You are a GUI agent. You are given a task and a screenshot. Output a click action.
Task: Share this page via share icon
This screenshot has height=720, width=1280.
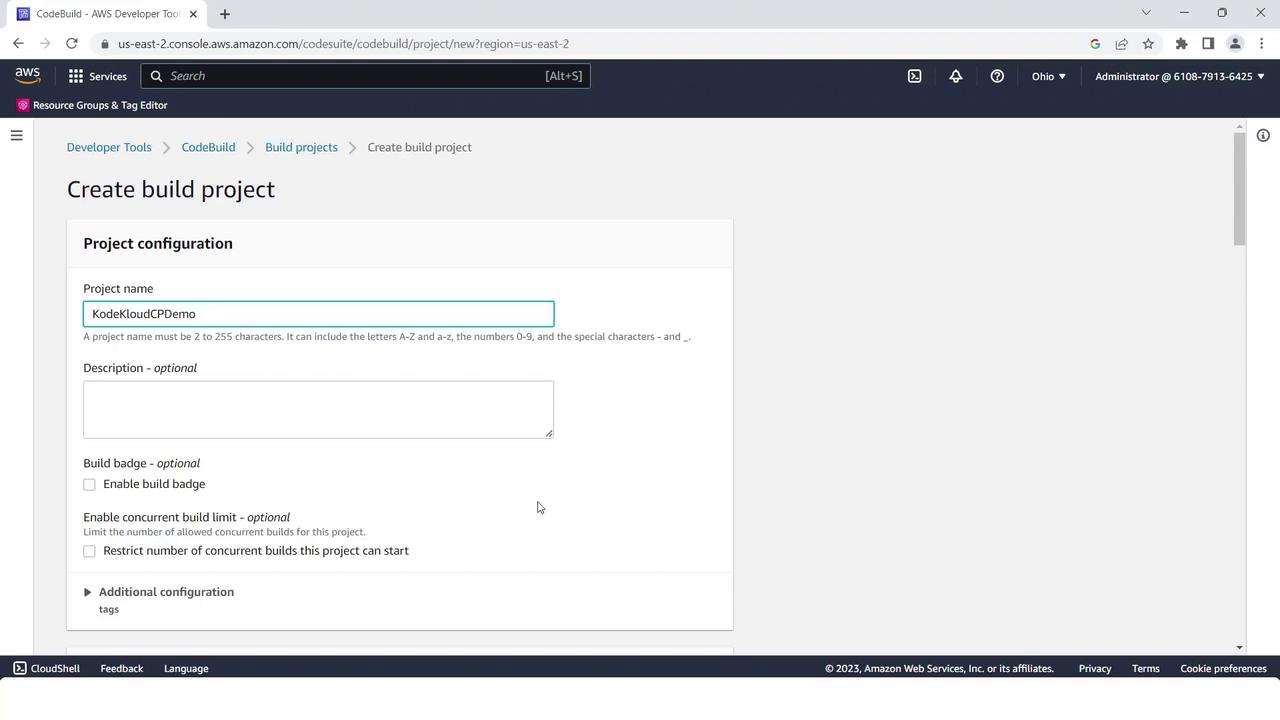1121,44
